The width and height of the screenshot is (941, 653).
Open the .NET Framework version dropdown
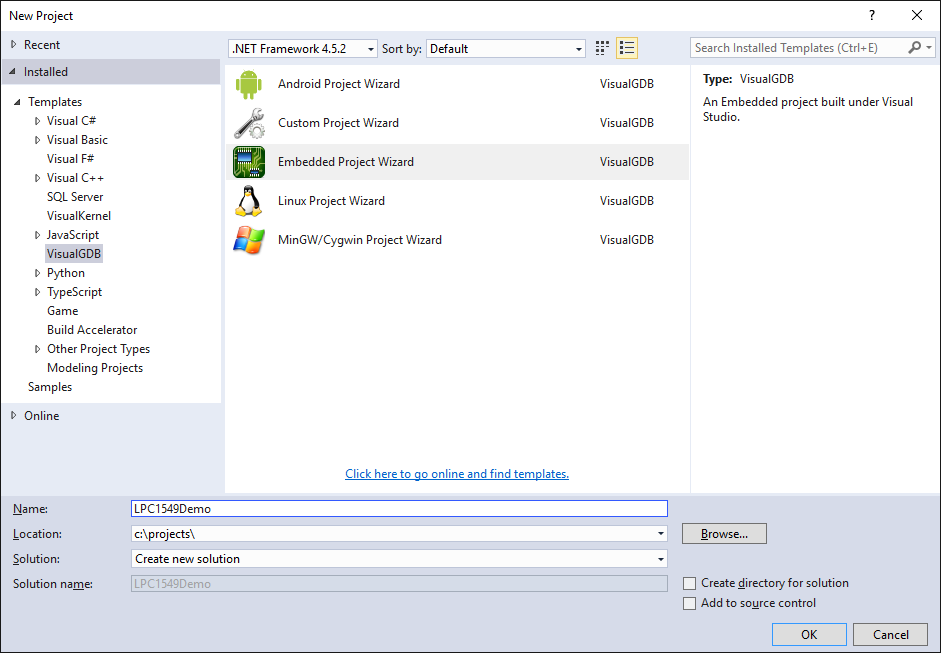[x=303, y=49]
